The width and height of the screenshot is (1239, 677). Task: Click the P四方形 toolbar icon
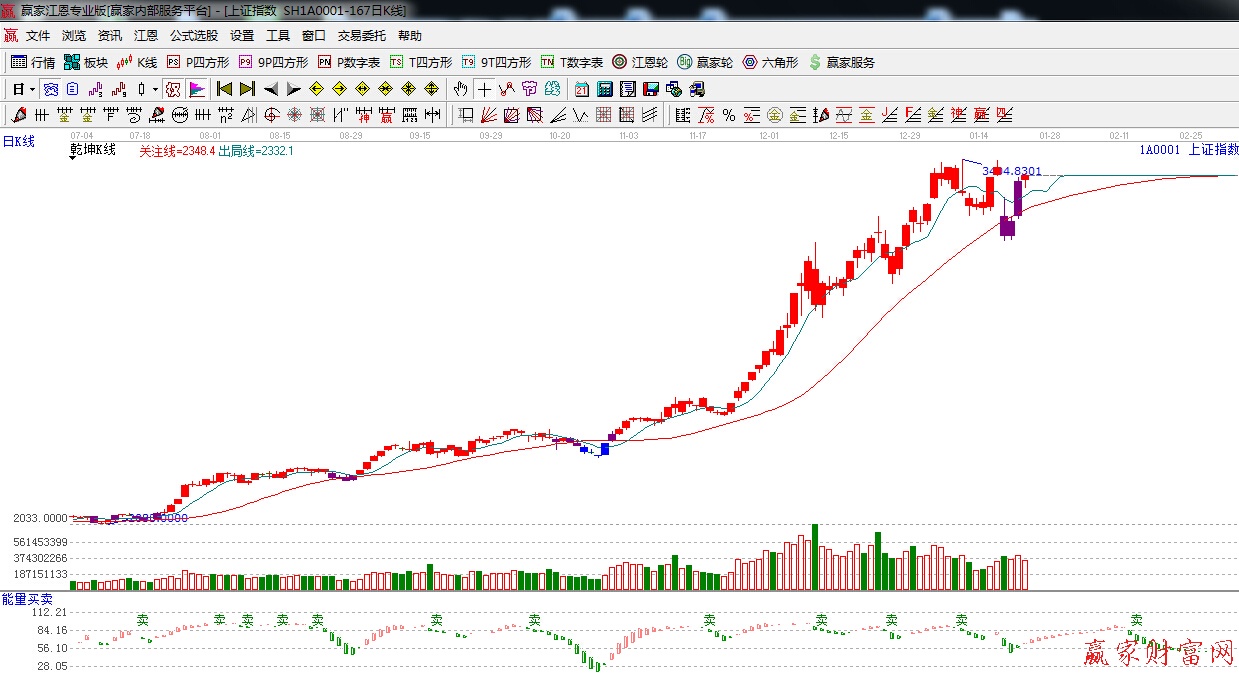(198, 62)
